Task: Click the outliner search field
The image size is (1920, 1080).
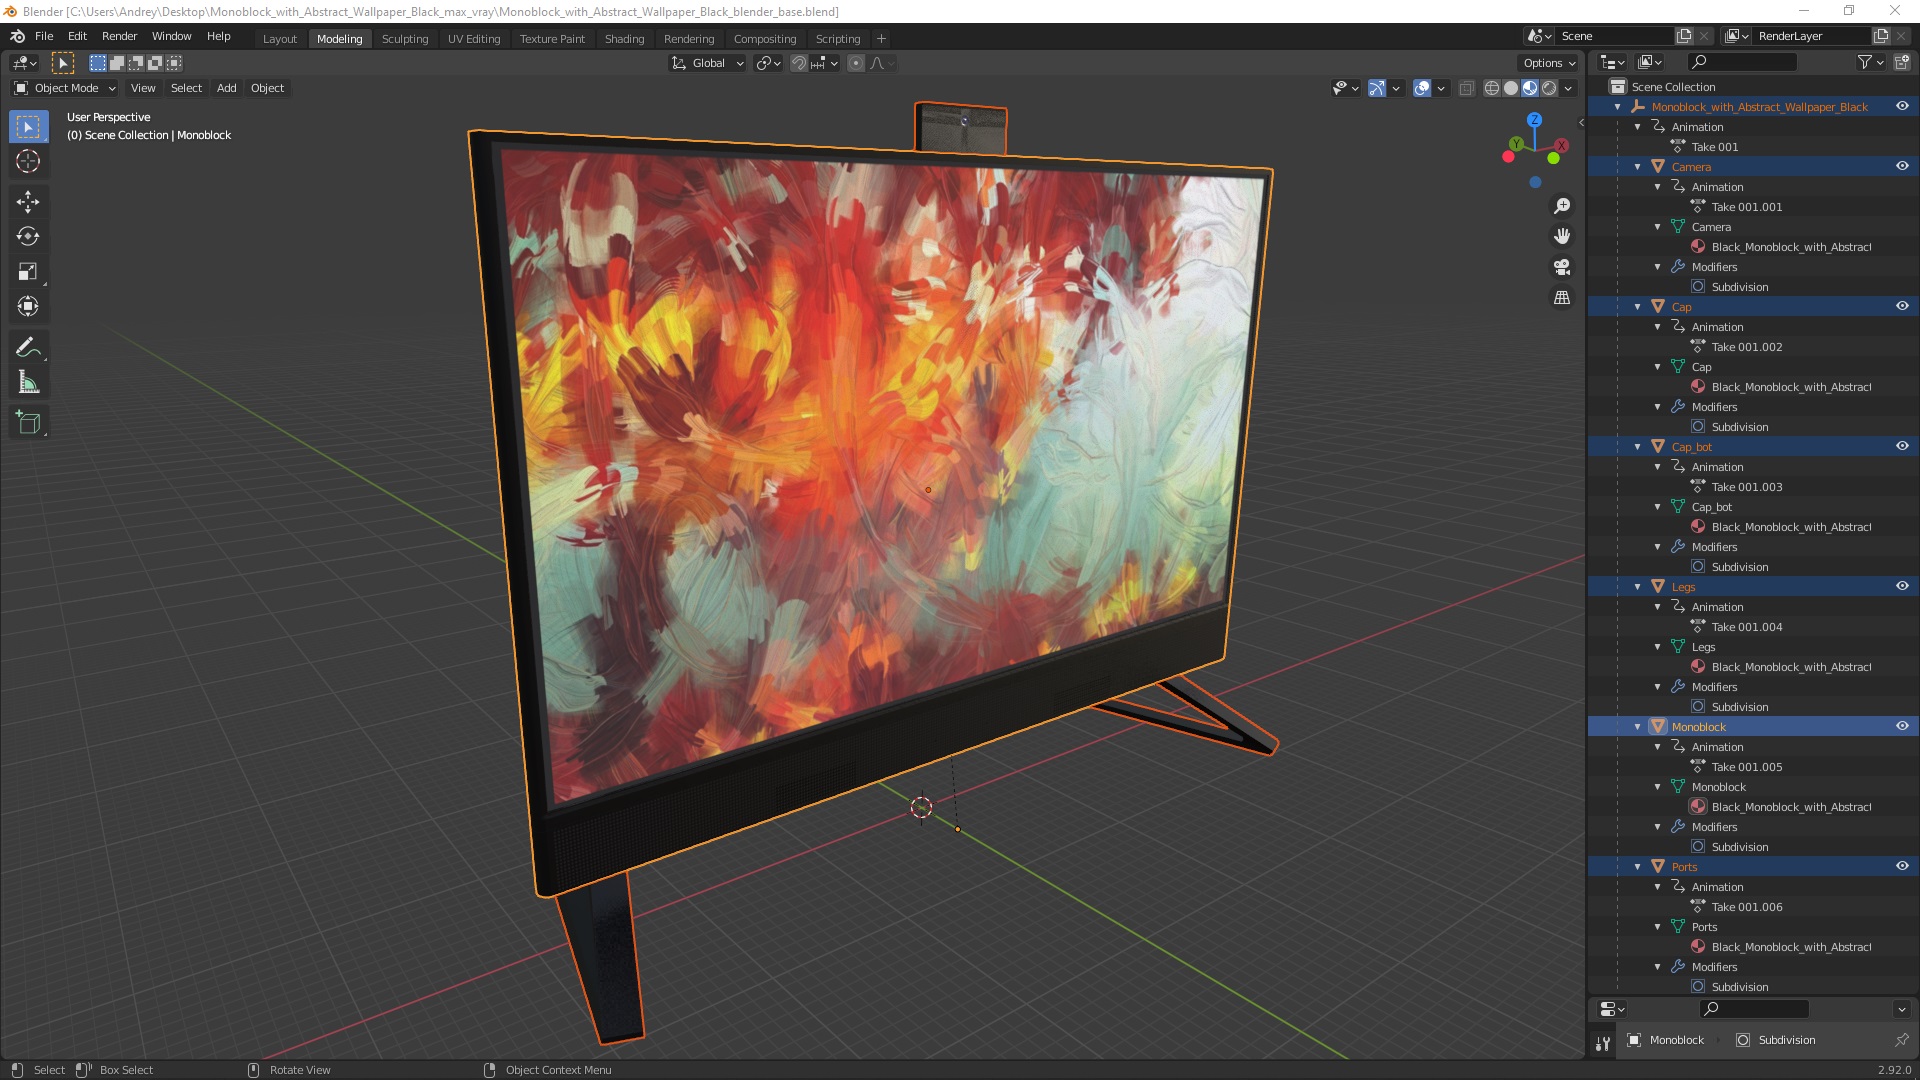Action: 1741,62
